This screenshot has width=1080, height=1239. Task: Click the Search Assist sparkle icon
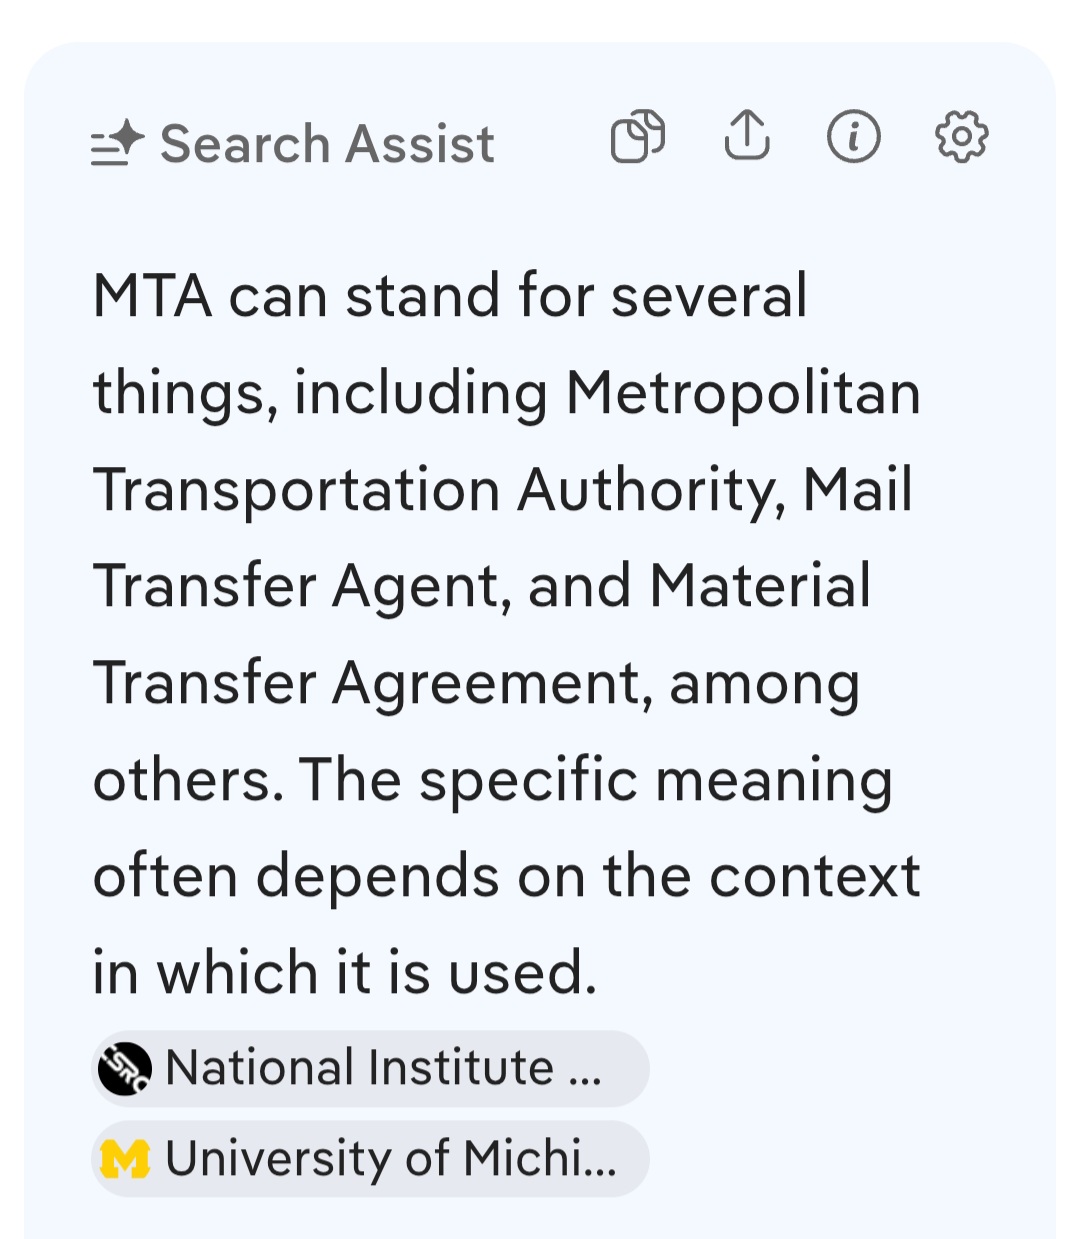[117, 141]
